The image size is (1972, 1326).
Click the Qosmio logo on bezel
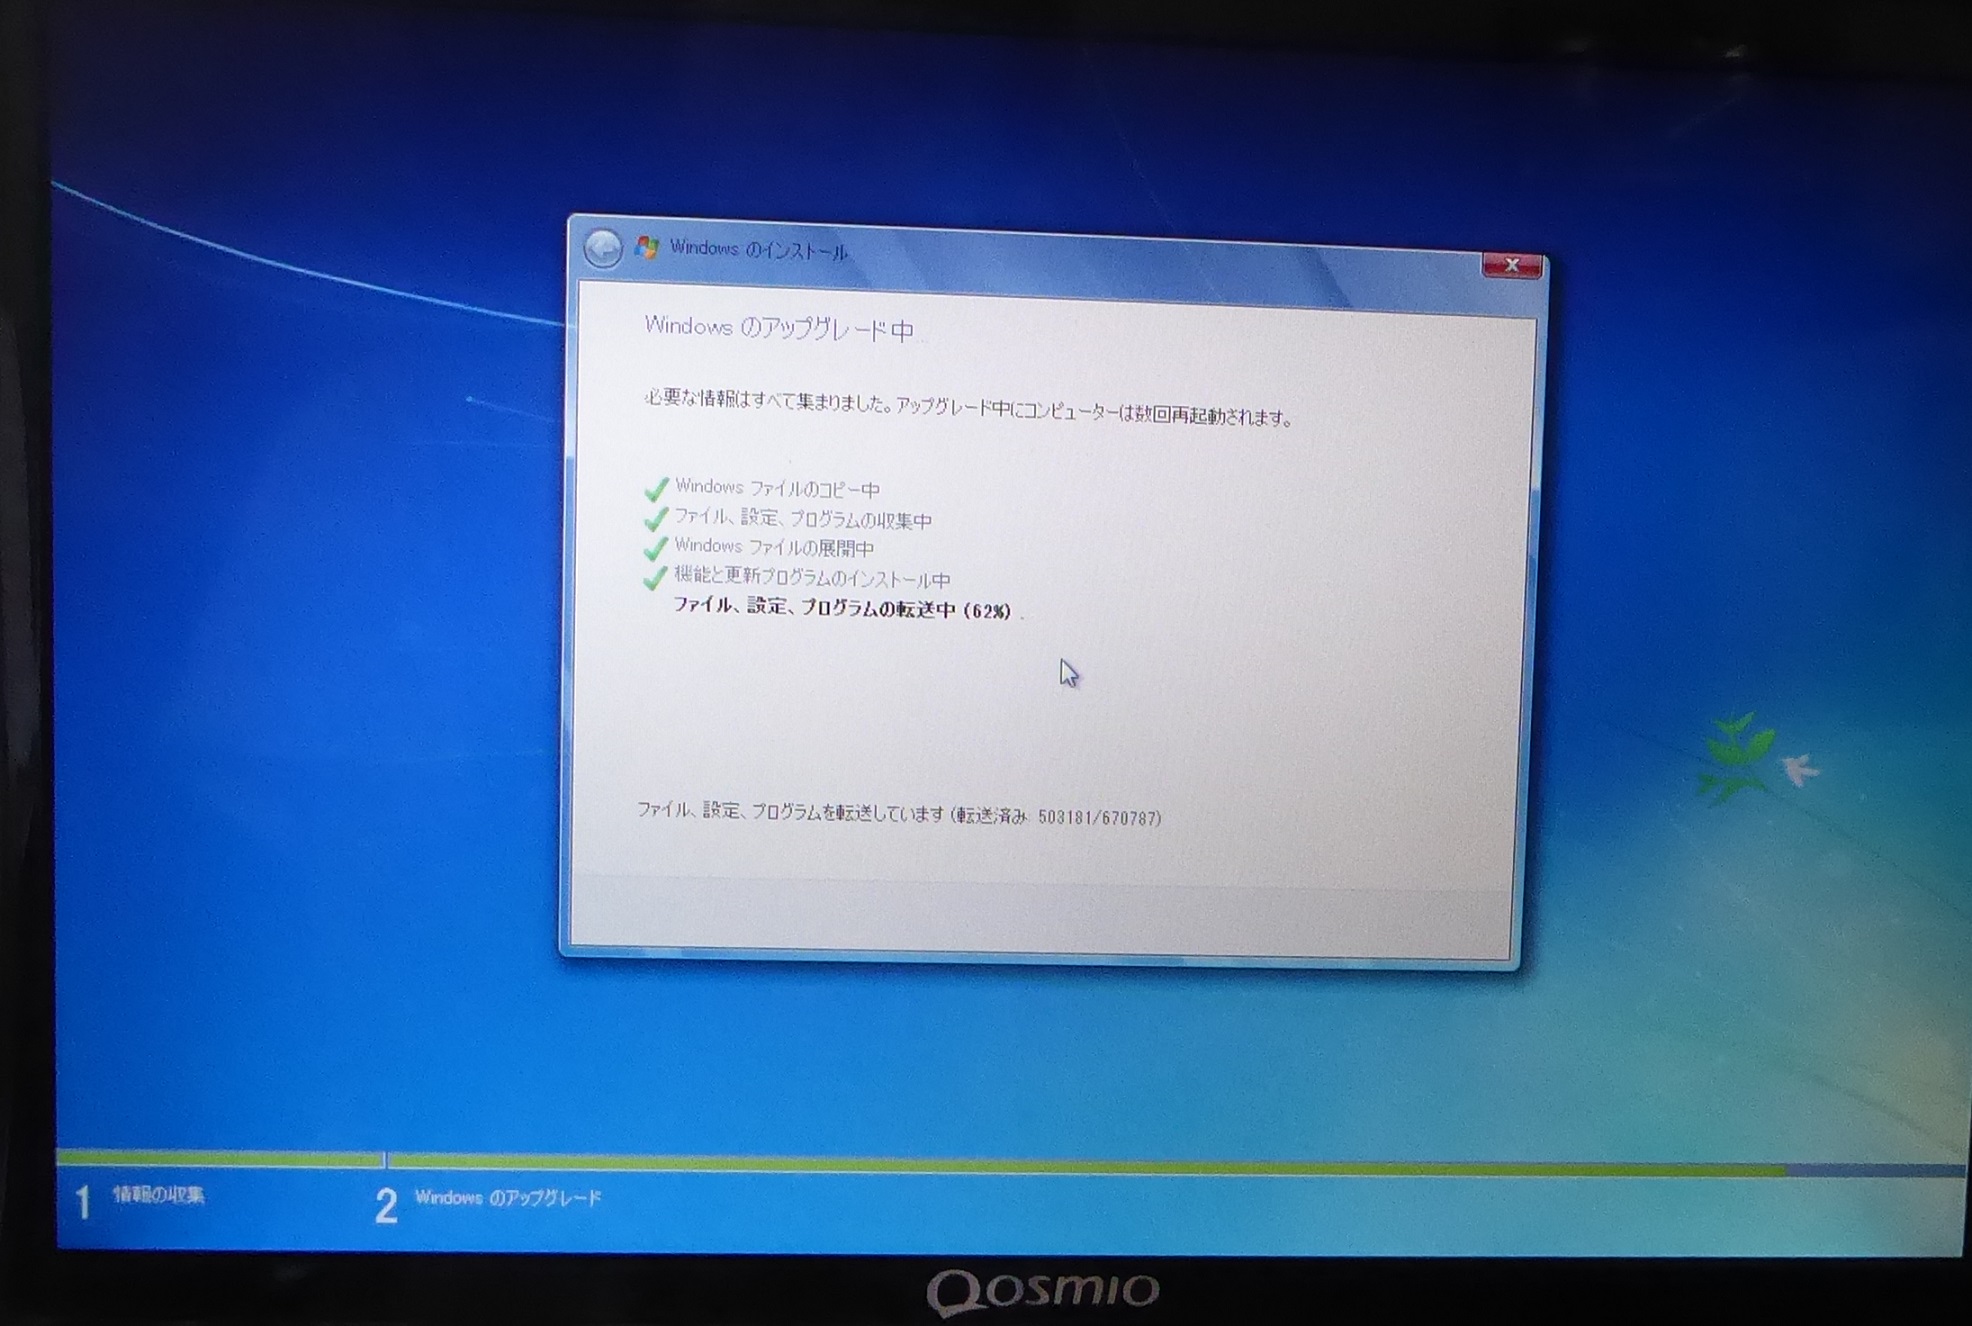[x=1043, y=1291]
